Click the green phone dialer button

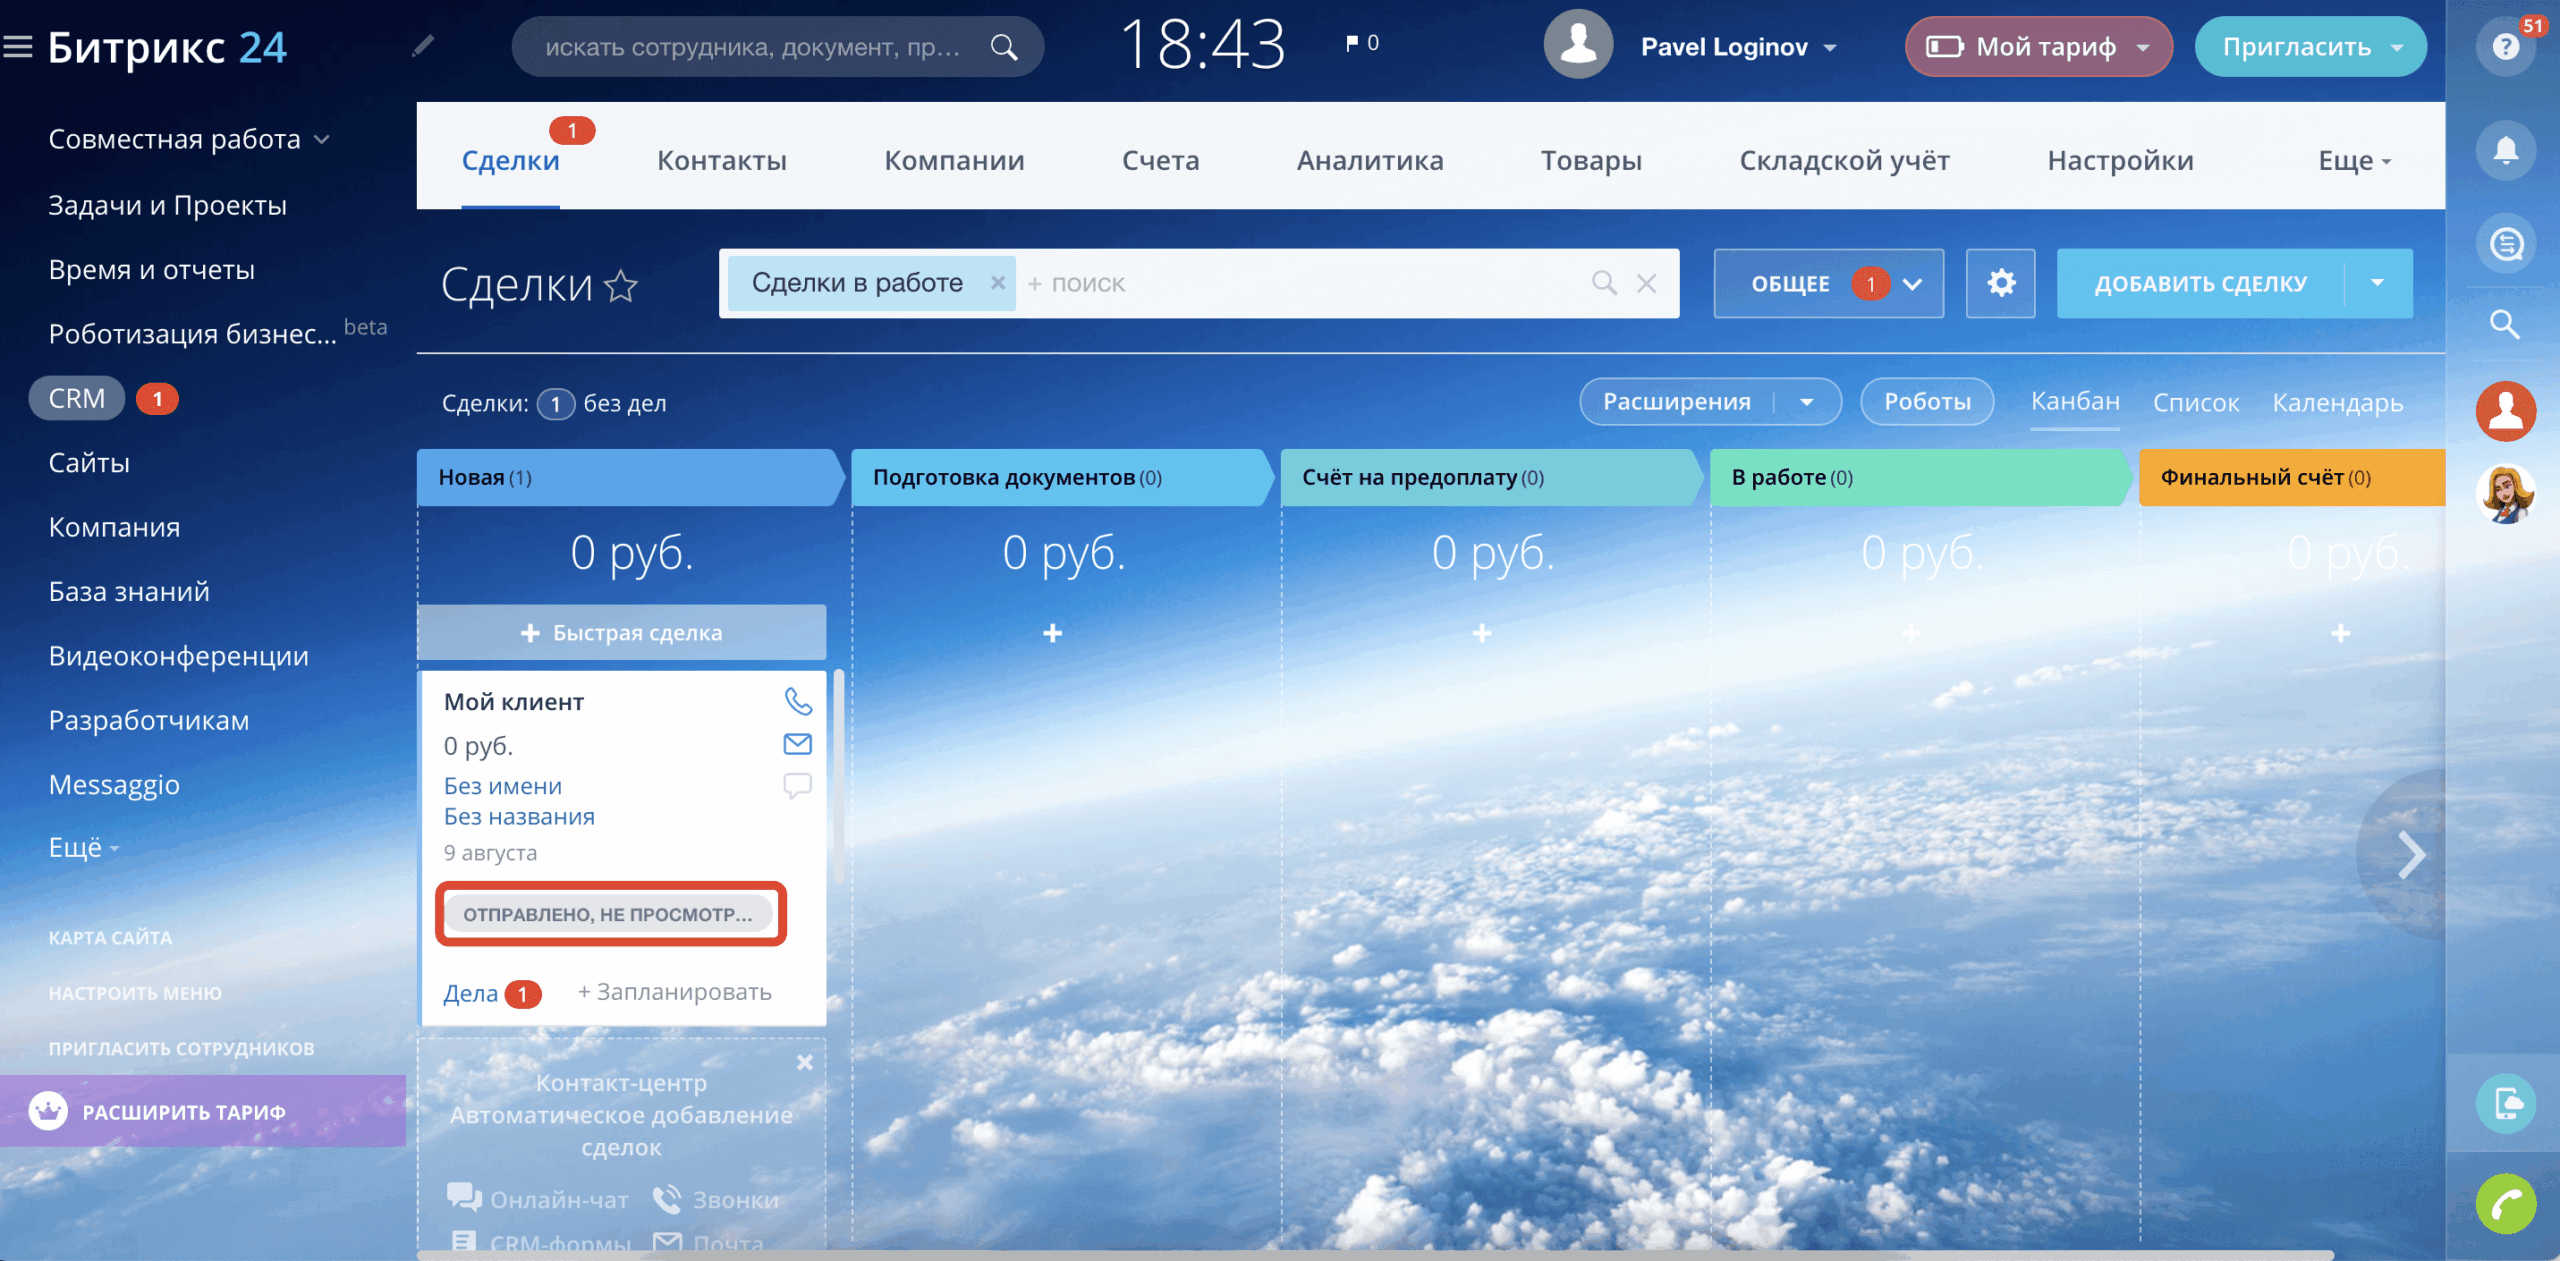point(2505,1204)
